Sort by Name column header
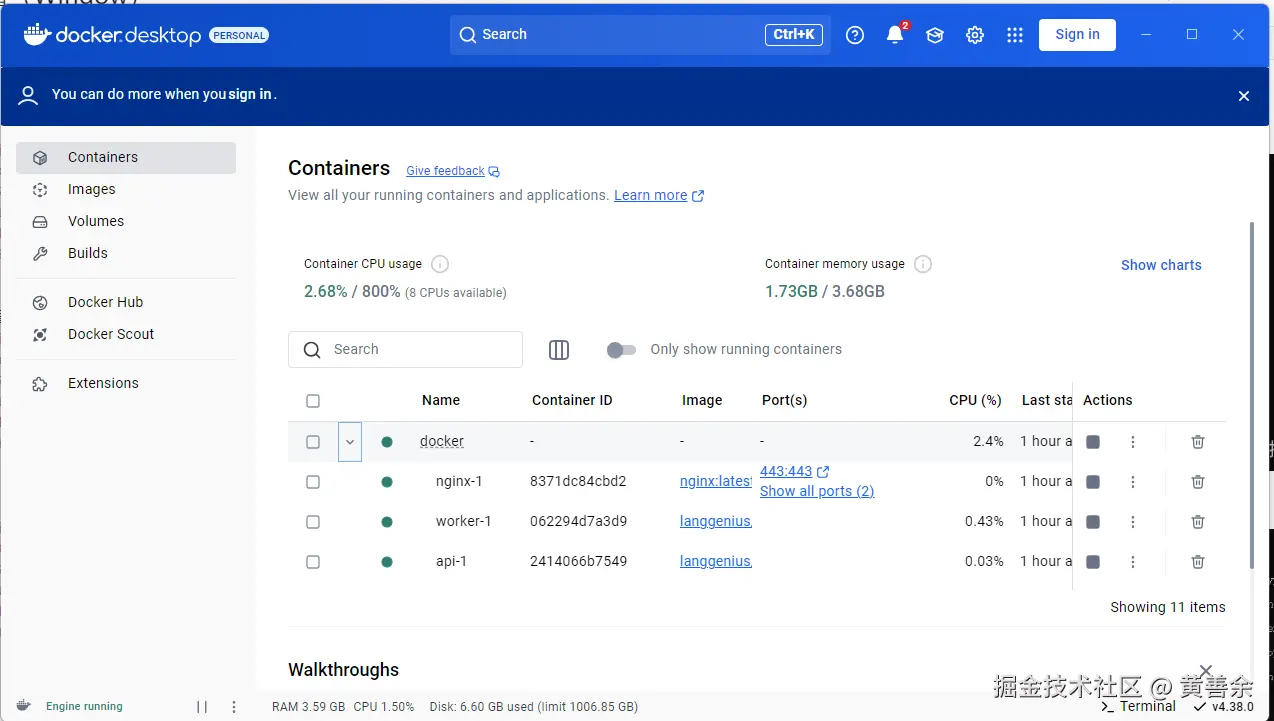The image size is (1274, 721). [x=441, y=401]
